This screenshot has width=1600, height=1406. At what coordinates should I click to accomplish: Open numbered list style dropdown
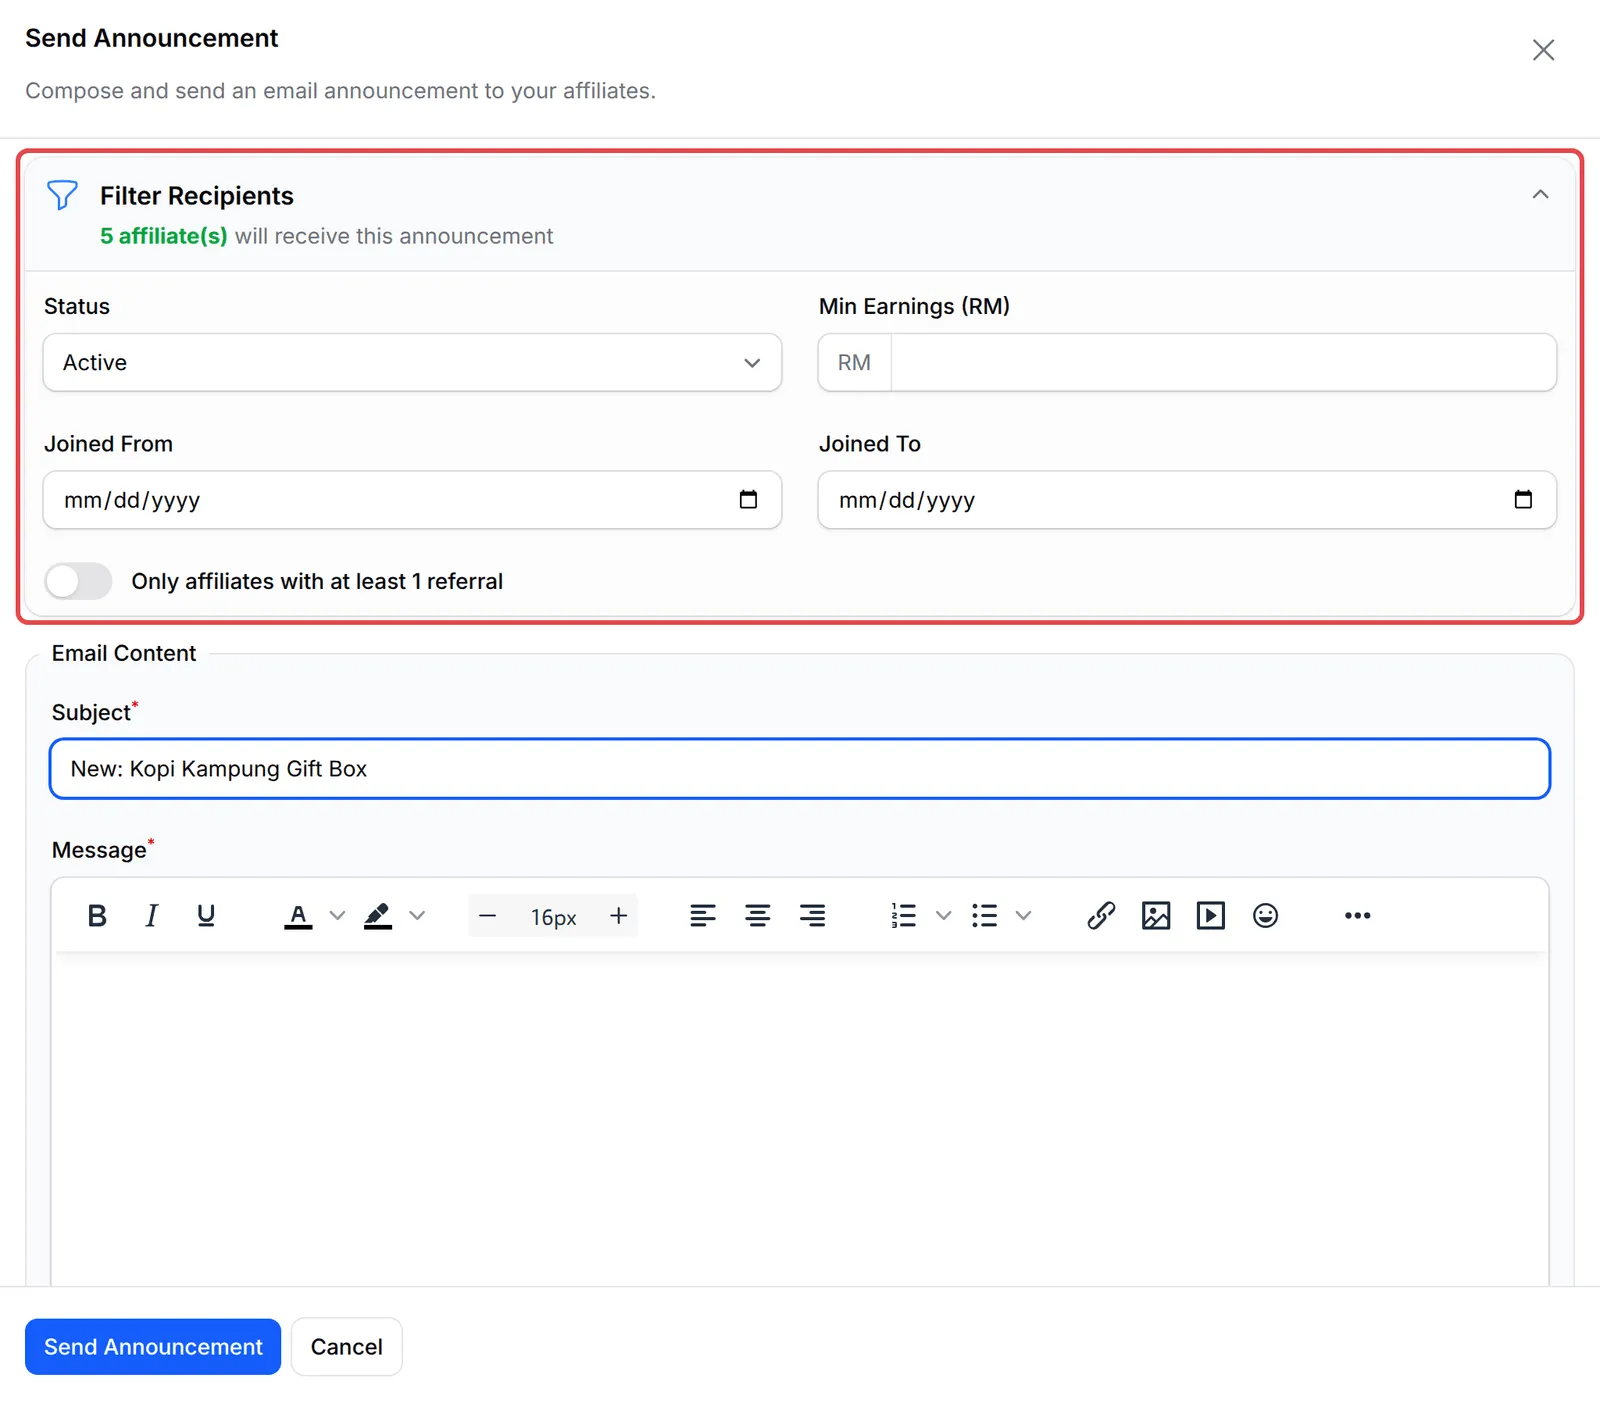tap(943, 915)
